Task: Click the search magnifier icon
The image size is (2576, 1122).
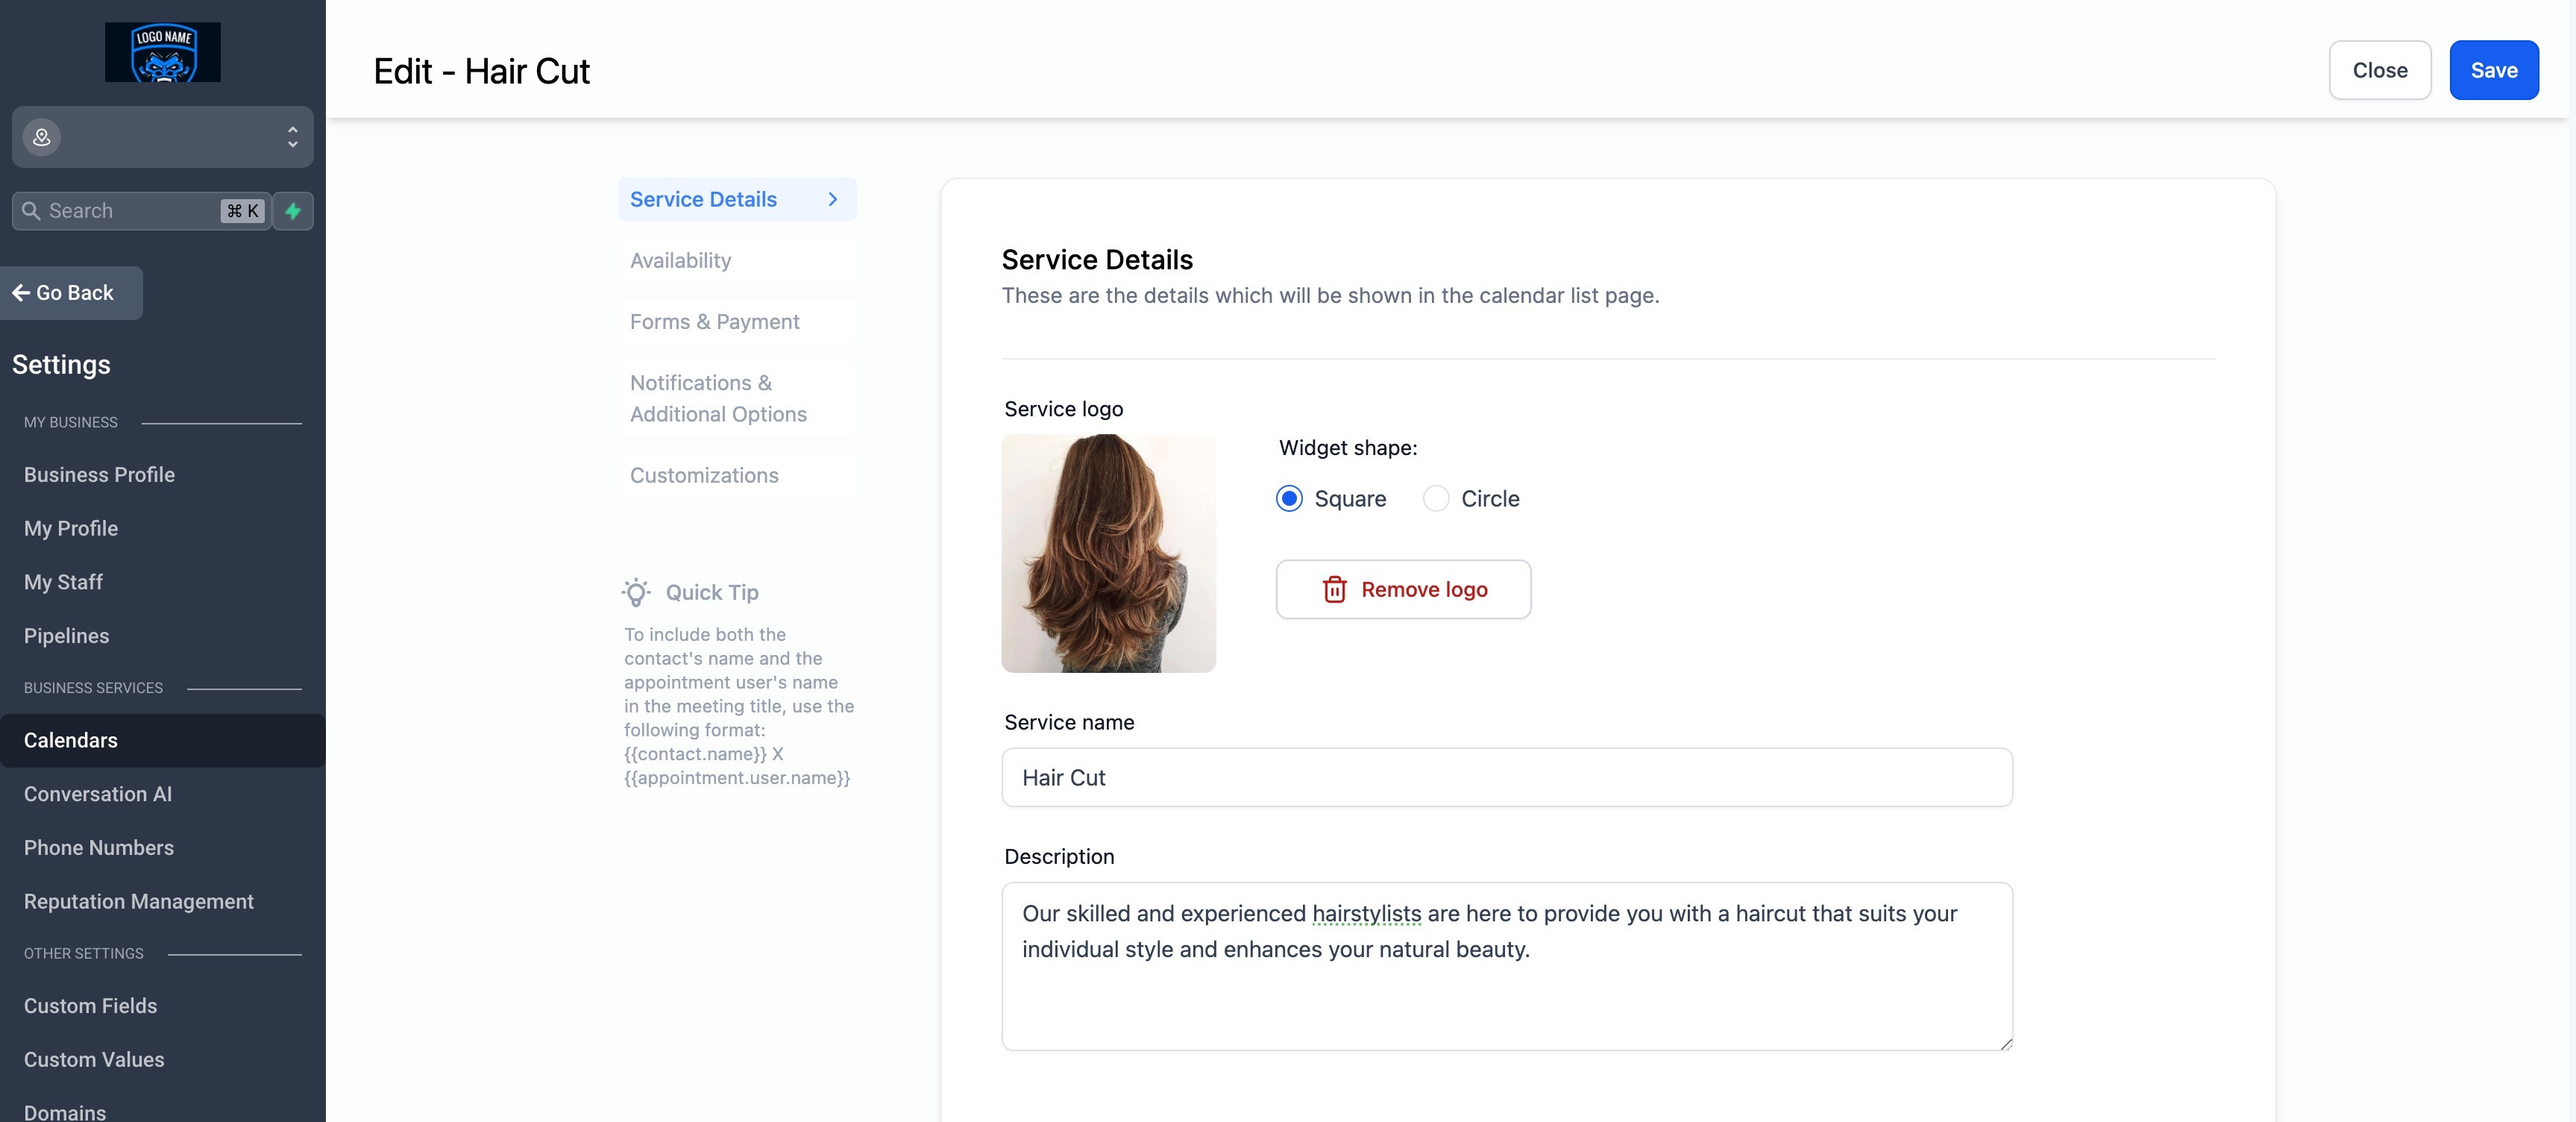Action: coord(31,211)
